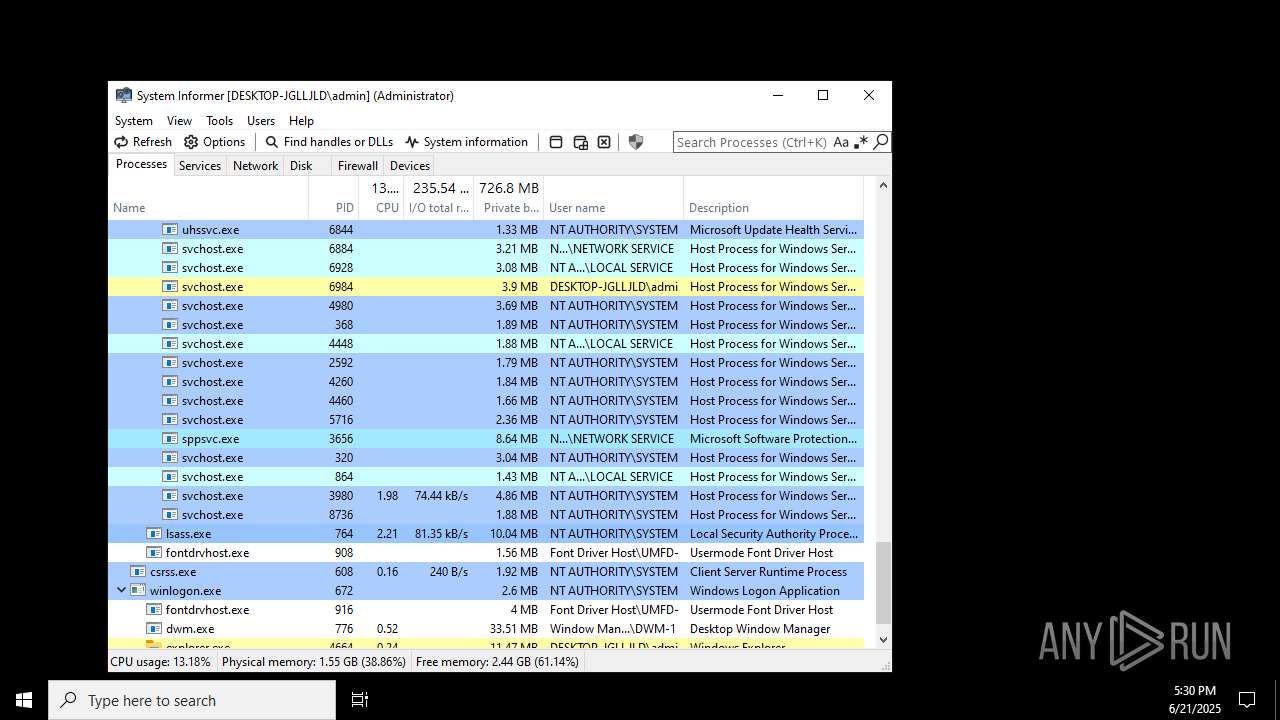Click the find window and thread icon
1280x720 pixels.
(580, 142)
